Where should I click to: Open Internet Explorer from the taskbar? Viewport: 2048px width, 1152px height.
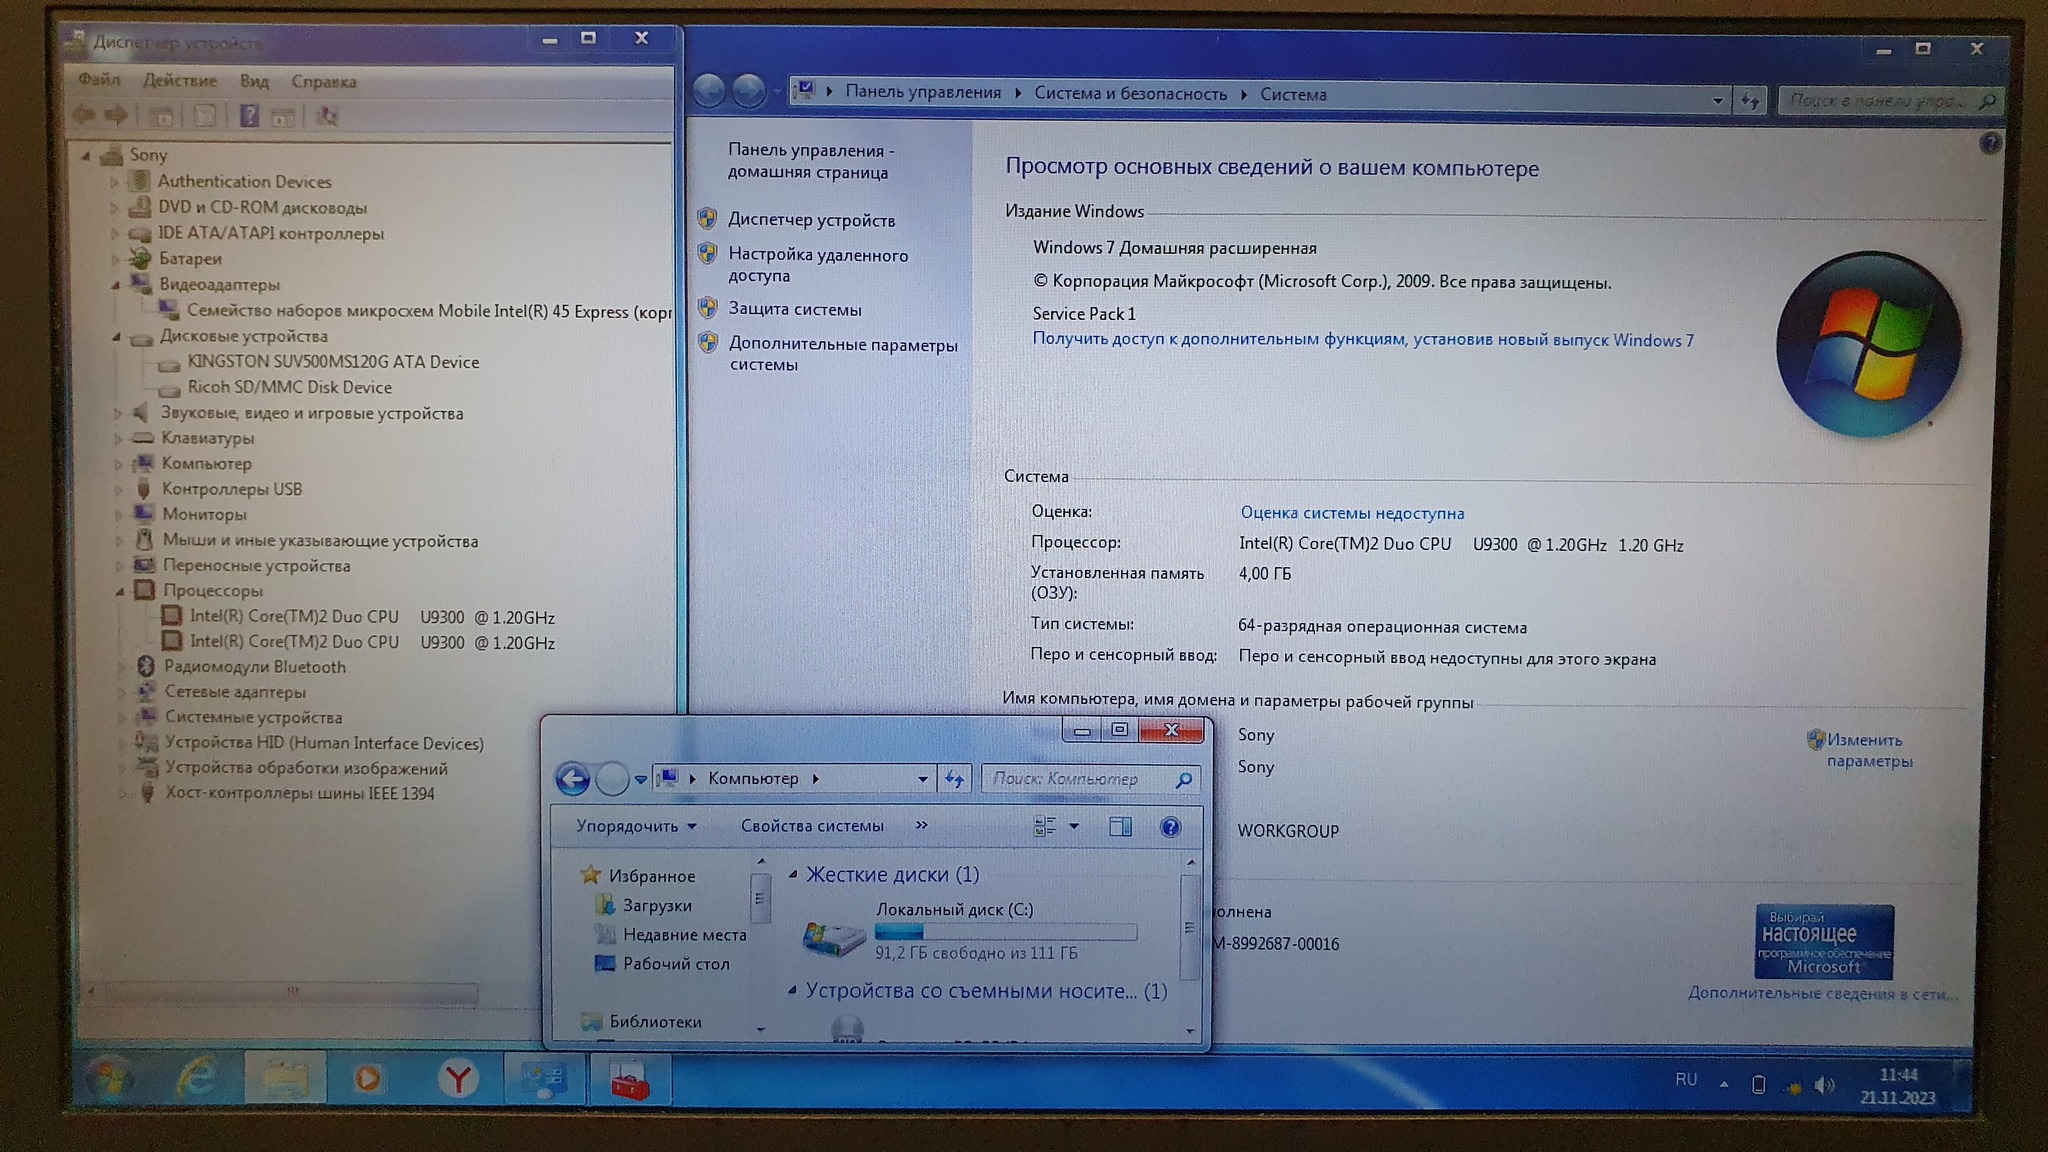tap(197, 1078)
